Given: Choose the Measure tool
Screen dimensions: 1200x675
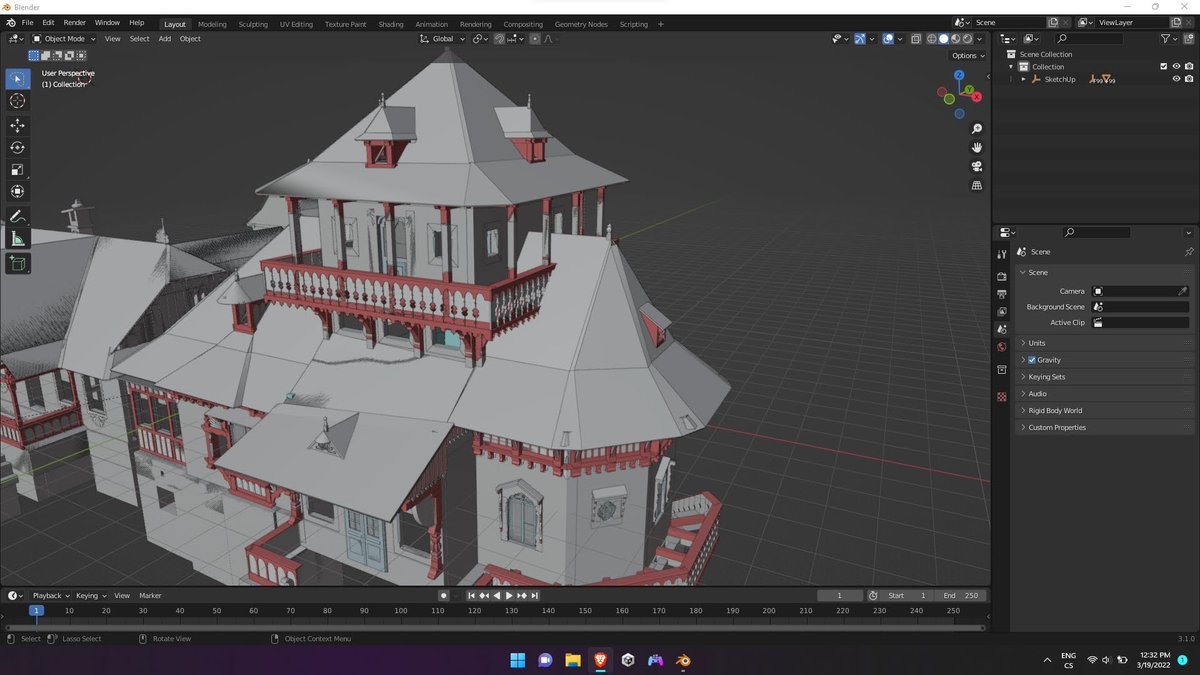Looking at the screenshot, I should click(18, 239).
